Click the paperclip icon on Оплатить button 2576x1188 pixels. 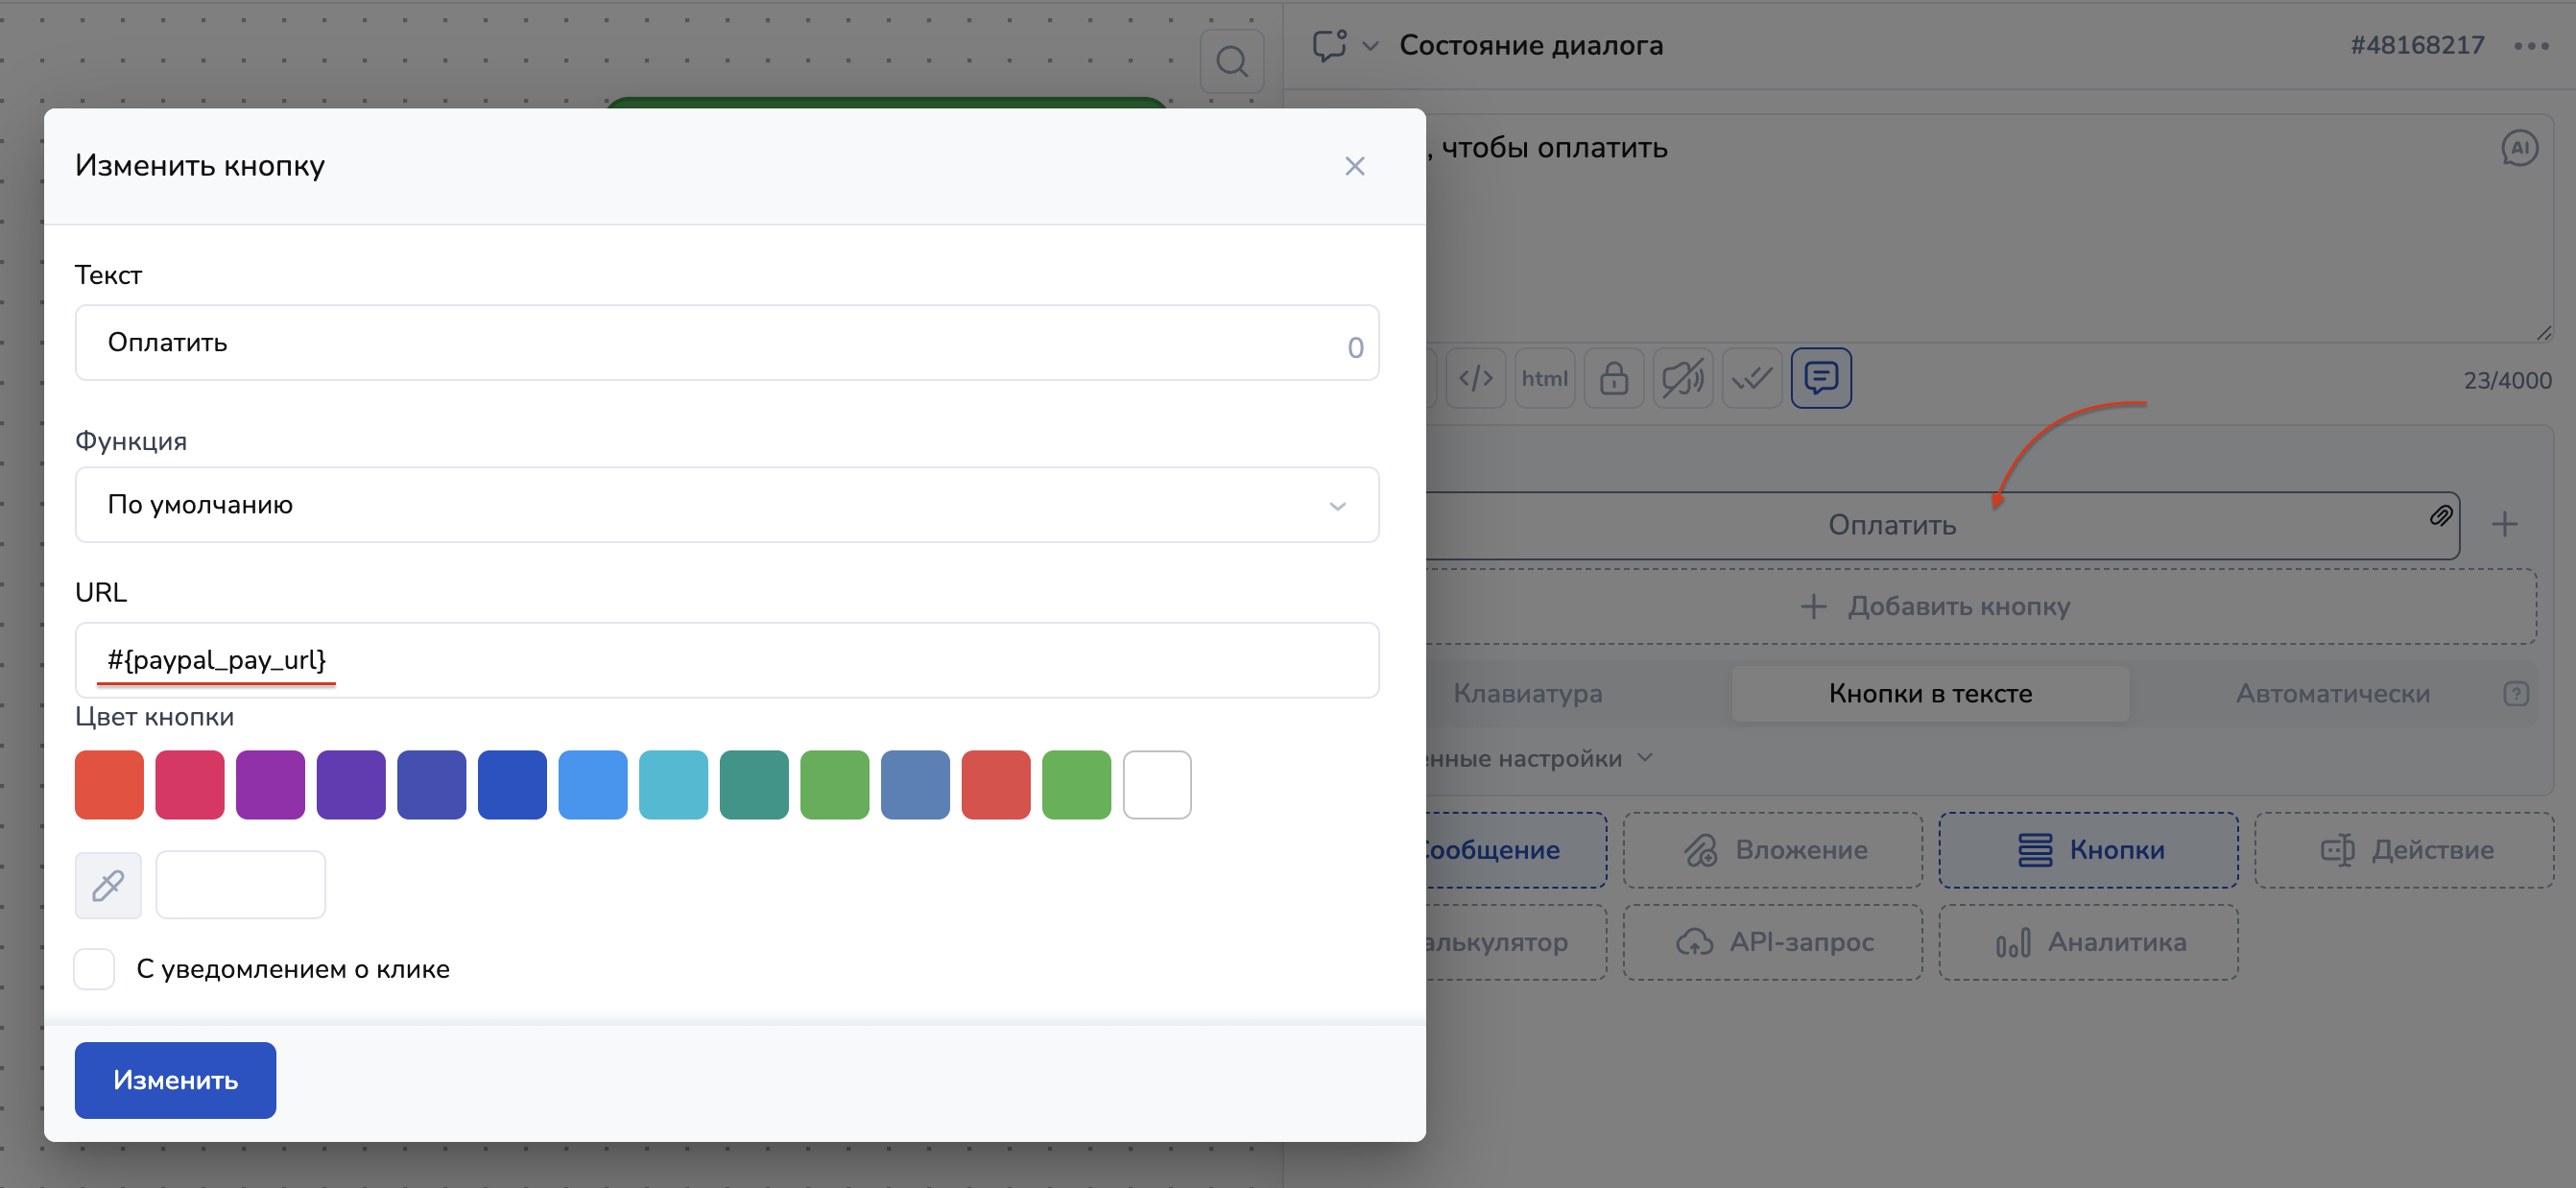(2440, 516)
